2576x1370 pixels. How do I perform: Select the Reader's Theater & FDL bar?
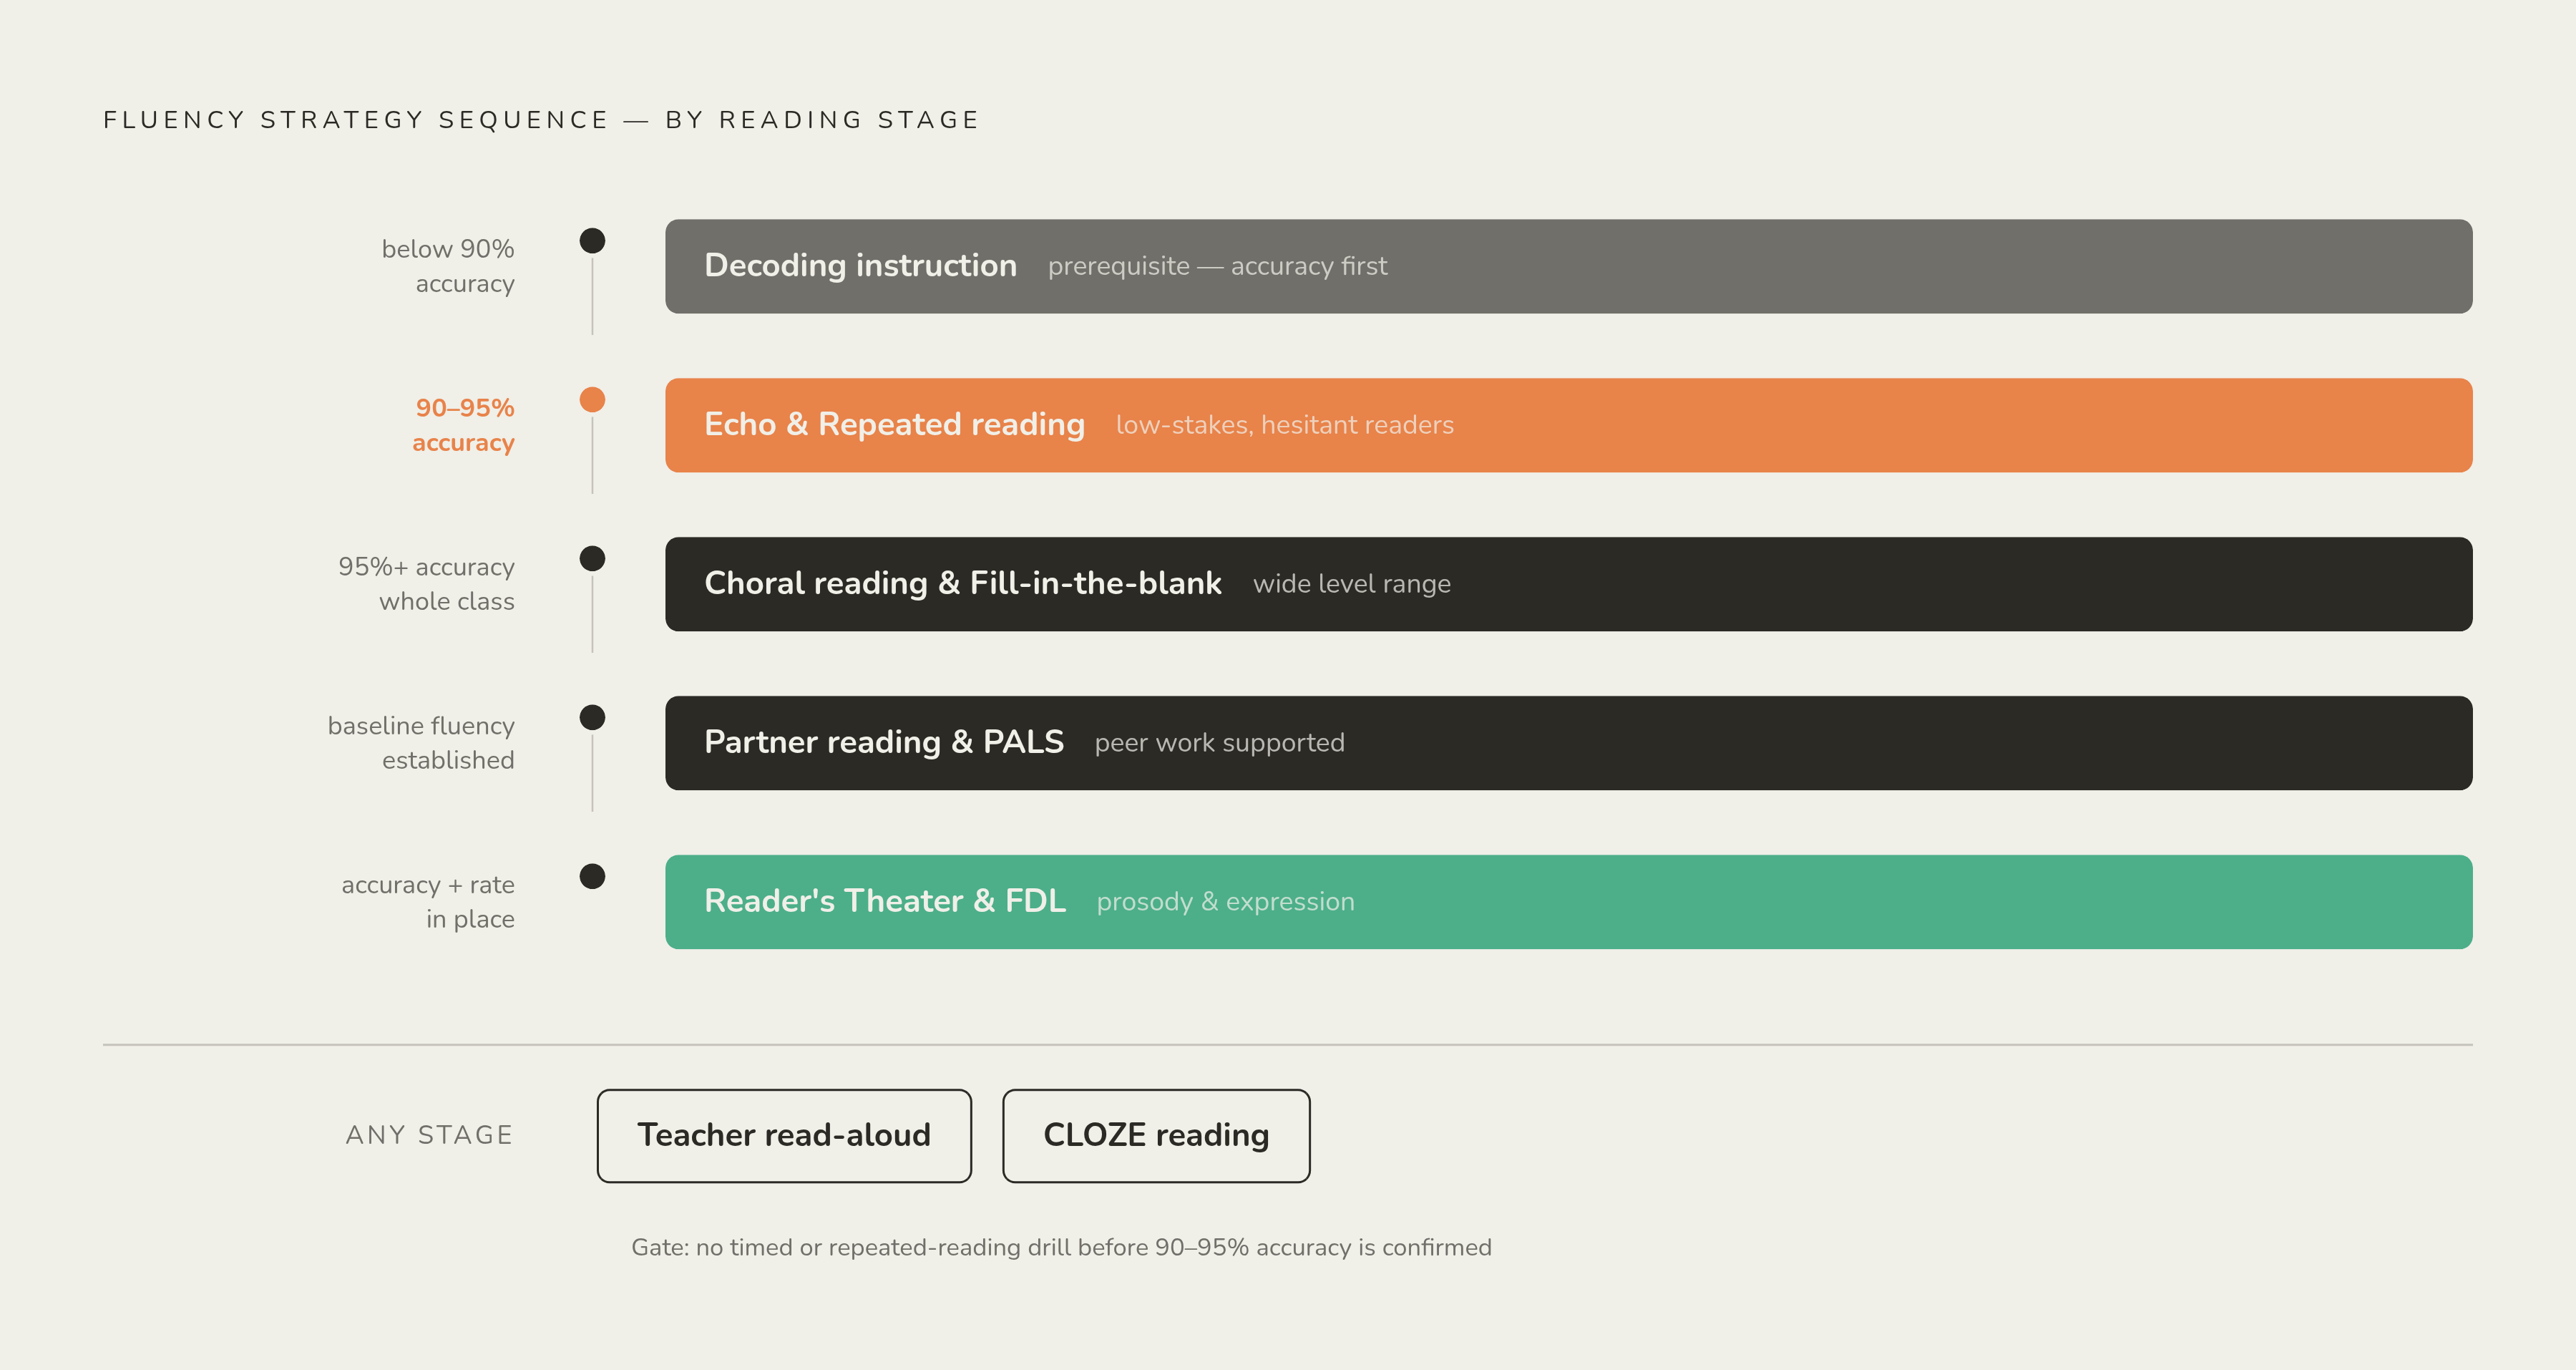point(1568,902)
